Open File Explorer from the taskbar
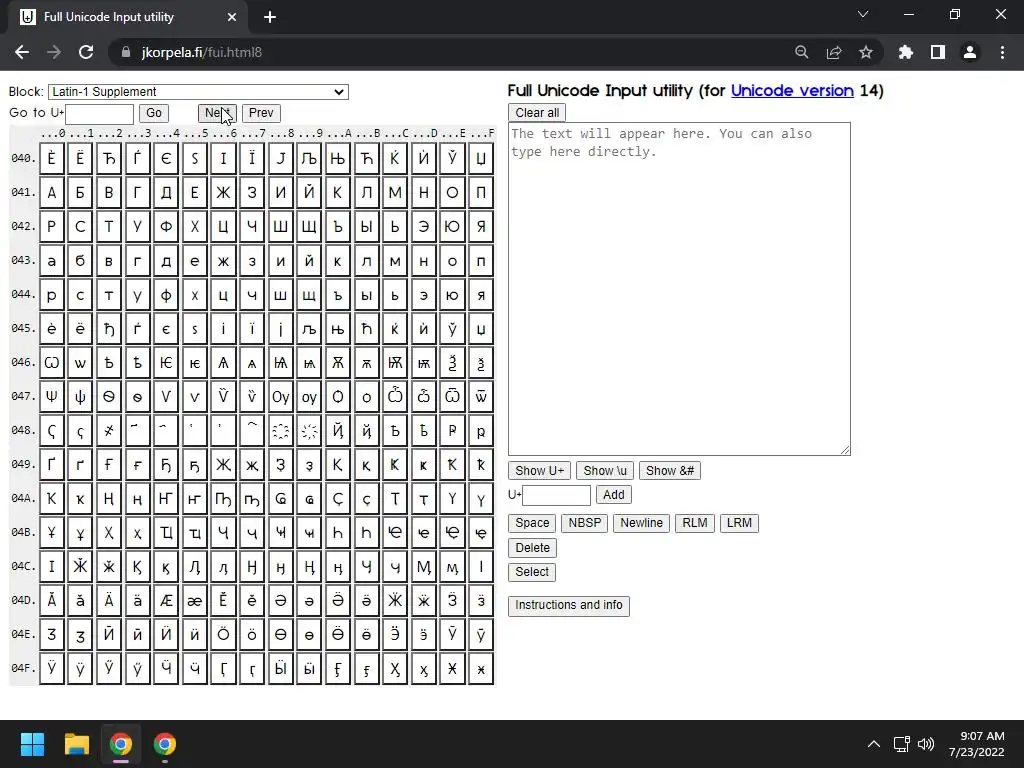The width and height of the screenshot is (1024, 768). pos(76,744)
